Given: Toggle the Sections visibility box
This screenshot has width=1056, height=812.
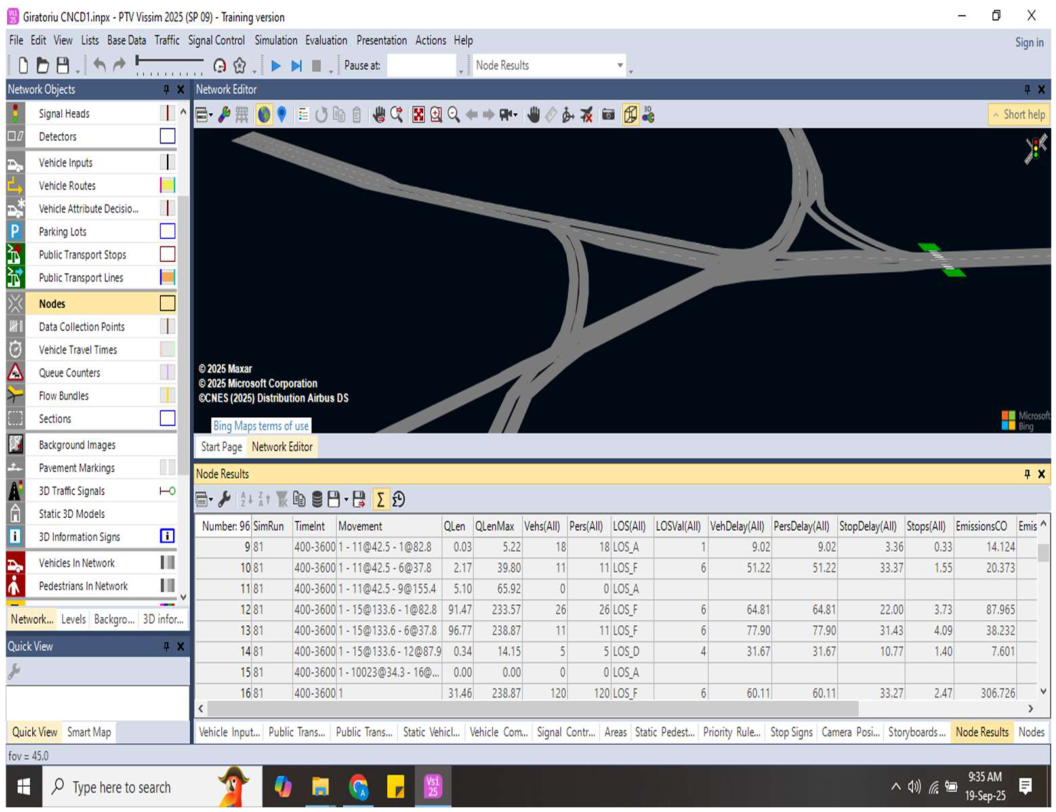Looking at the screenshot, I should click(x=167, y=418).
